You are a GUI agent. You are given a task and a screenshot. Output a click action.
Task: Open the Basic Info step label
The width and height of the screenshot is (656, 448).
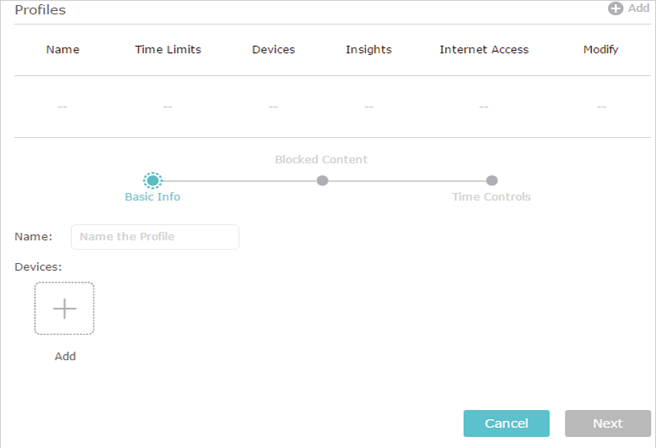coord(153,197)
